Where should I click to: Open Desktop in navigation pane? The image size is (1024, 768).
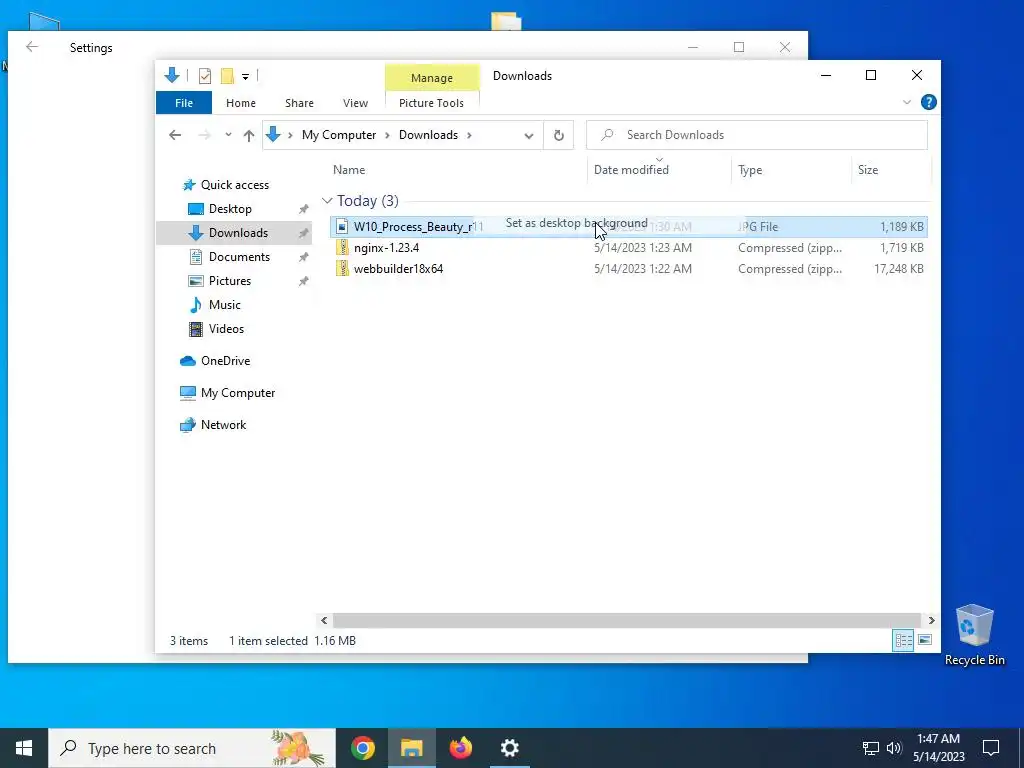(x=230, y=209)
